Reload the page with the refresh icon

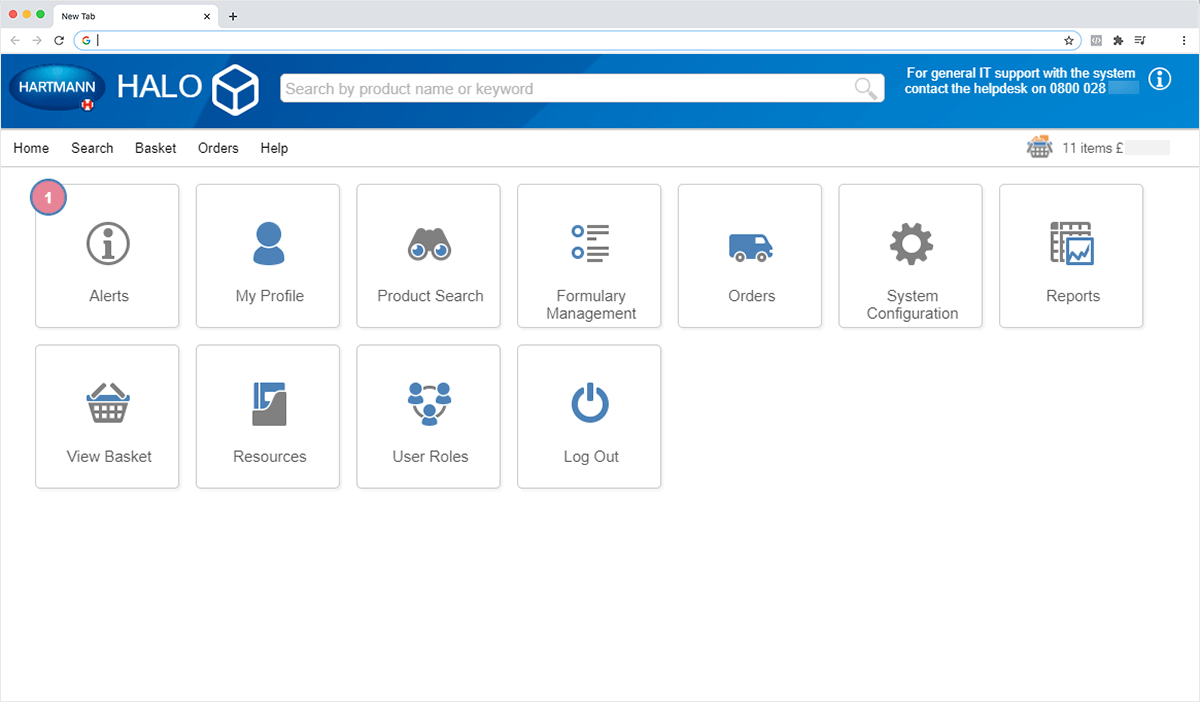click(59, 40)
